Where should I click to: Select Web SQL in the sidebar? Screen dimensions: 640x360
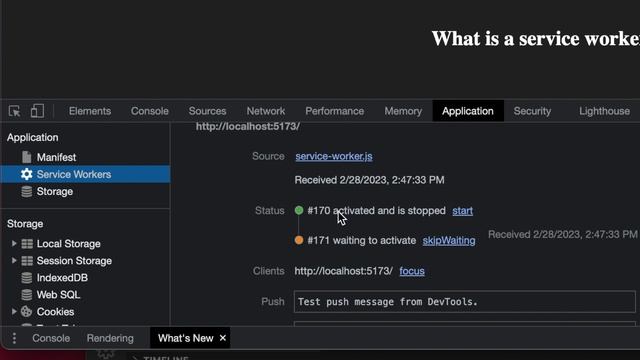[58, 295]
